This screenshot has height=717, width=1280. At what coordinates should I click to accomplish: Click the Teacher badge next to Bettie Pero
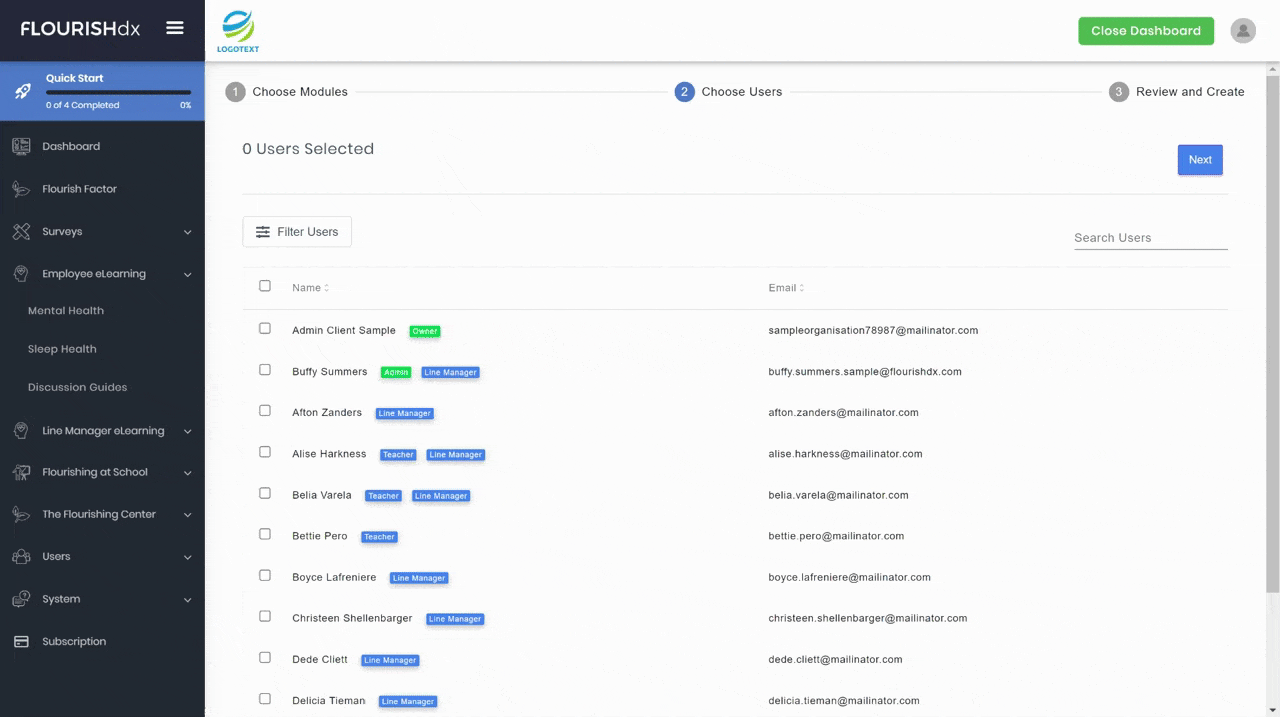tap(379, 537)
